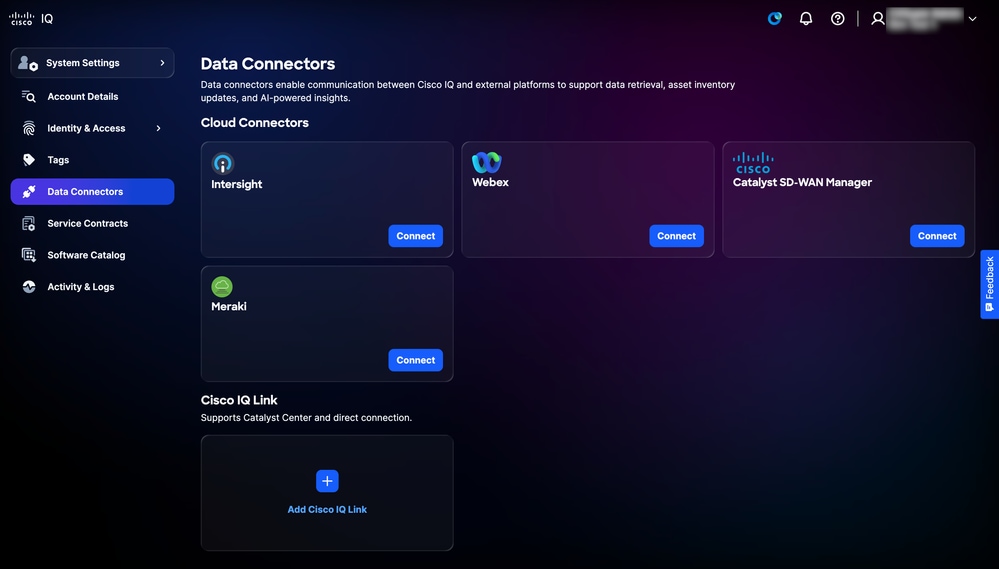The height and width of the screenshot is (569, 999).
Task: Connect the Meraki connector
Action: [415, 360]
